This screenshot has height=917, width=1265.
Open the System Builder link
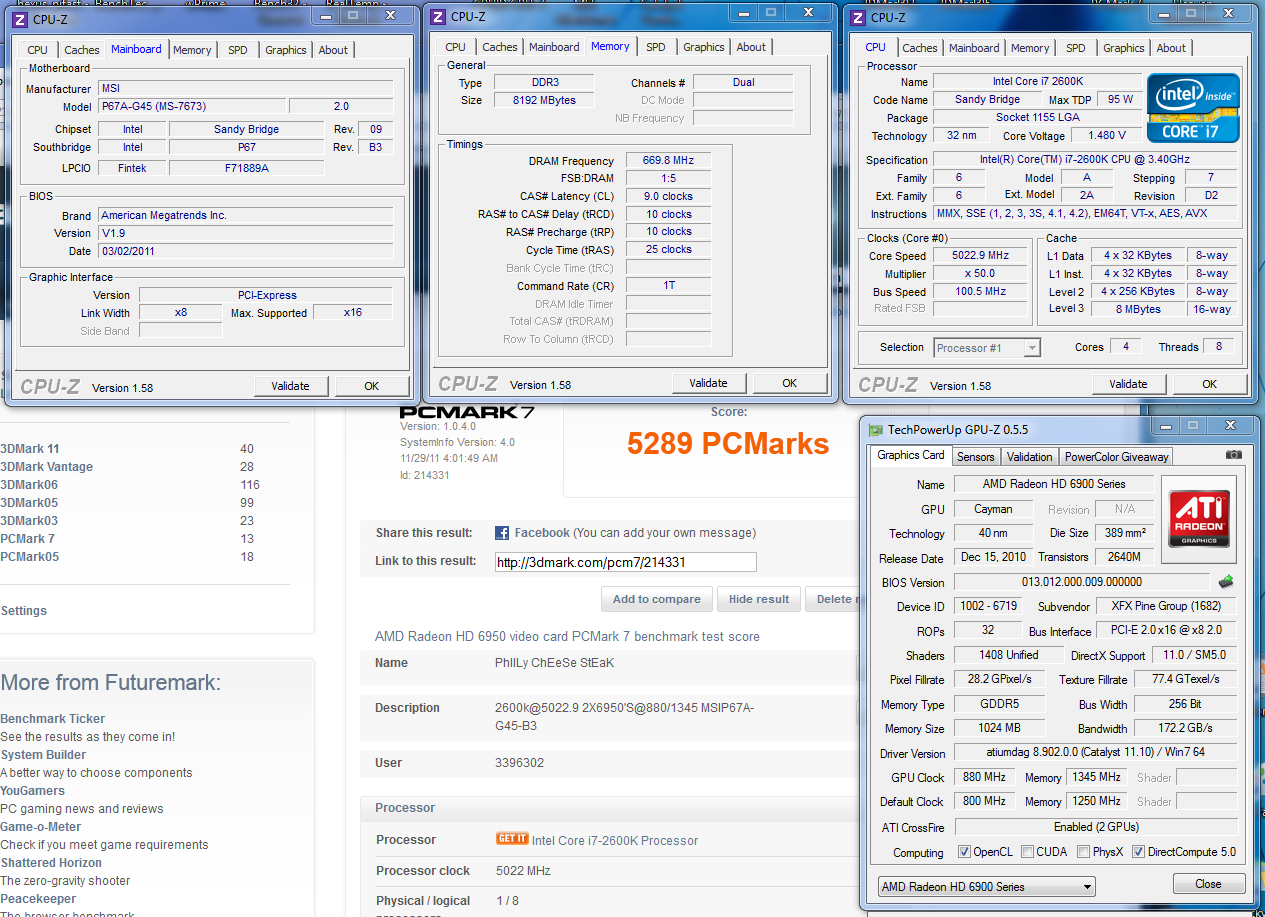click(43, 755)
